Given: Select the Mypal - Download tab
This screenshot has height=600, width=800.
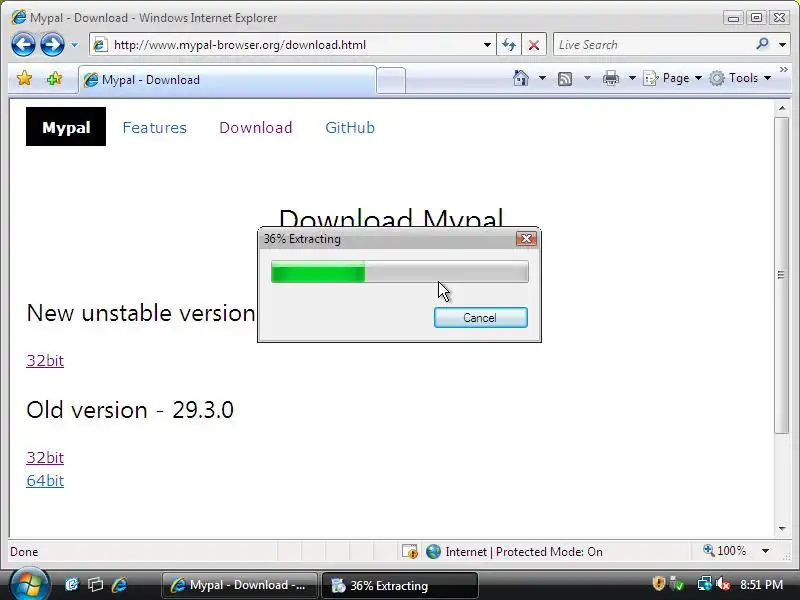Looking at the screenshot, I should (227, 80).
